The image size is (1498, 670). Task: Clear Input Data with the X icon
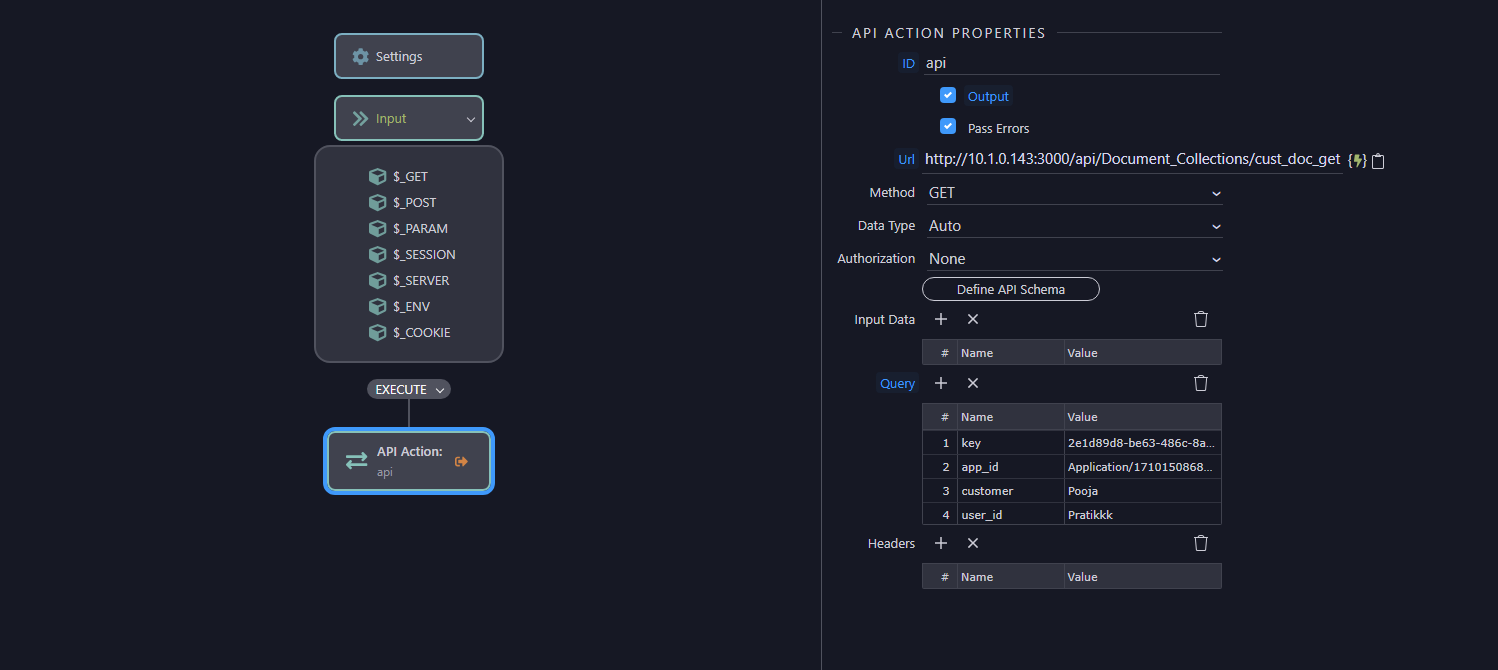pos(972,319)
